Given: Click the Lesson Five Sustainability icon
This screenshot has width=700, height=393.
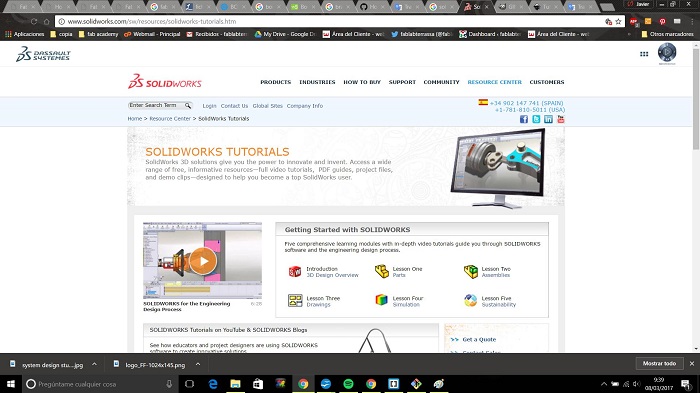Looking at the screenshot, I should point(471,300).
